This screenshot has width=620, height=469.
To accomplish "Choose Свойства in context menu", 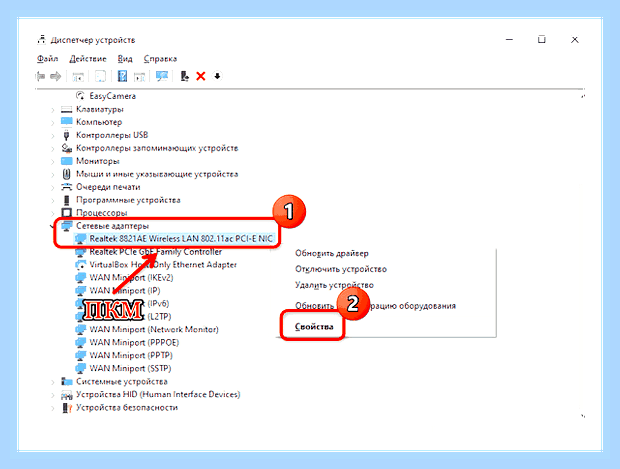I will coord(314,327).
